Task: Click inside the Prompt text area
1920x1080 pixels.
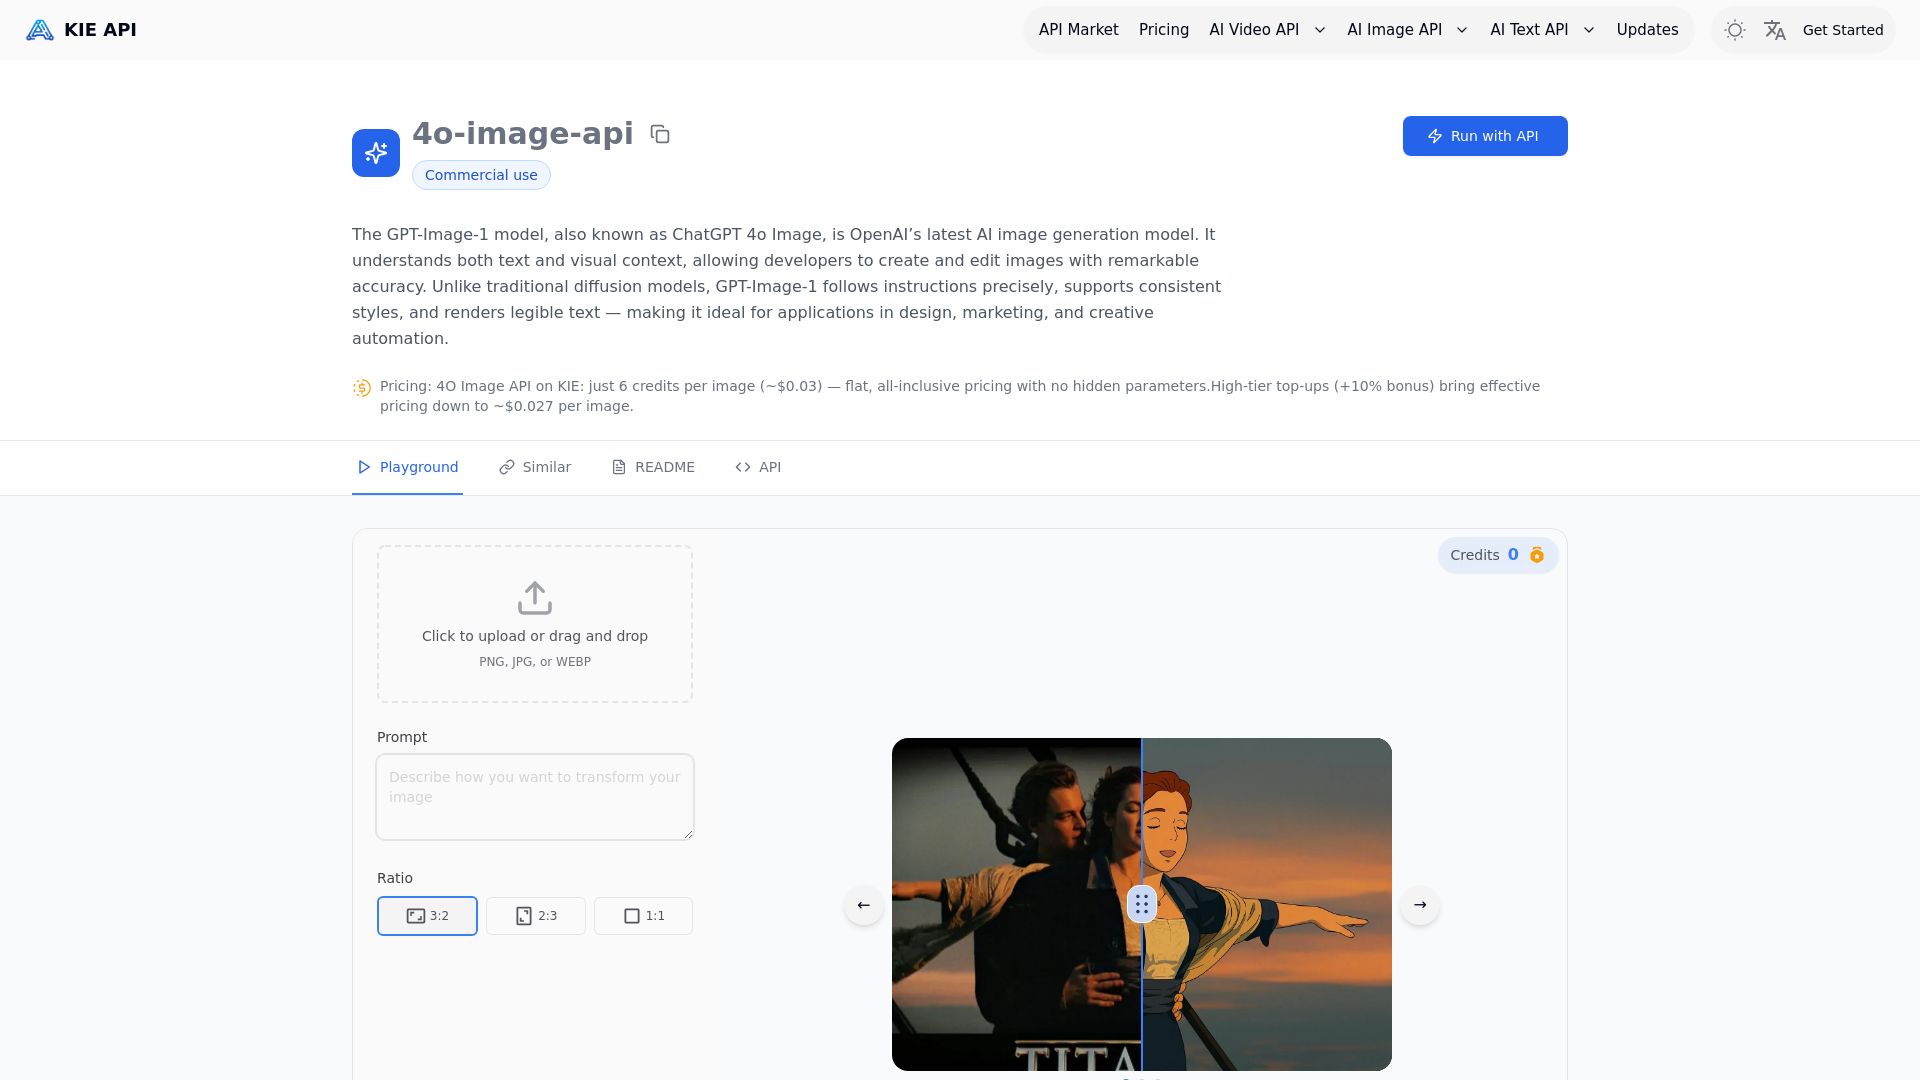Action: click(535, 797)
